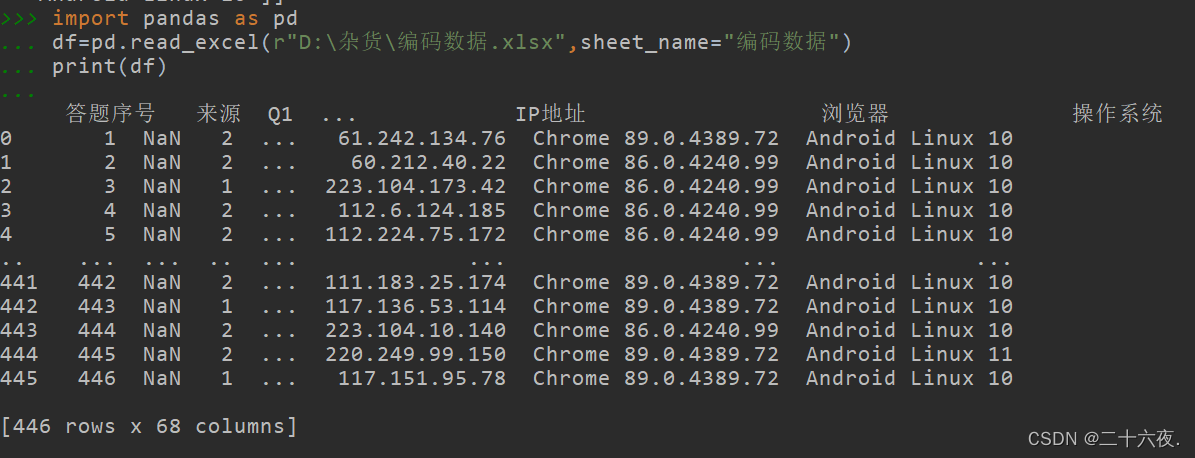Click IP address 60.212.40.22
This screenshot has width=1195, height=458.
[x=428, y=162]
